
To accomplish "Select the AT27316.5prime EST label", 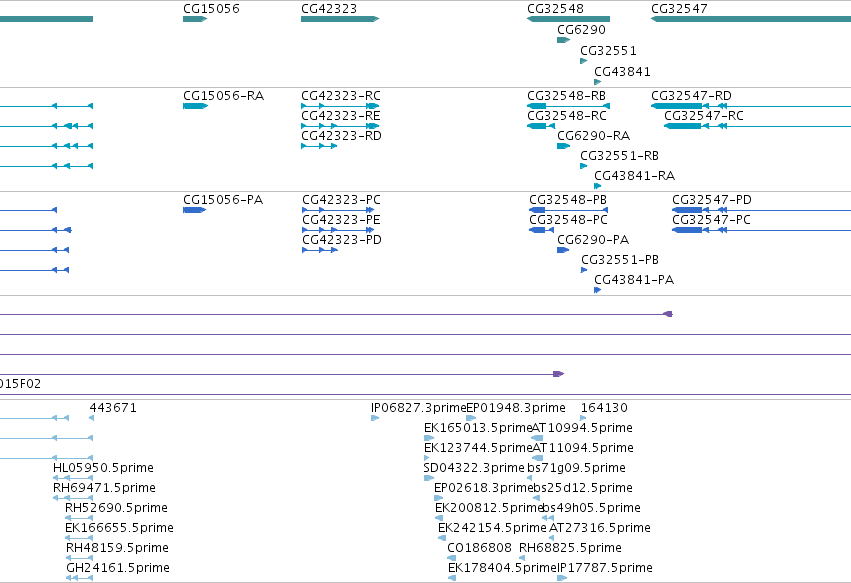I will point(600,528).
